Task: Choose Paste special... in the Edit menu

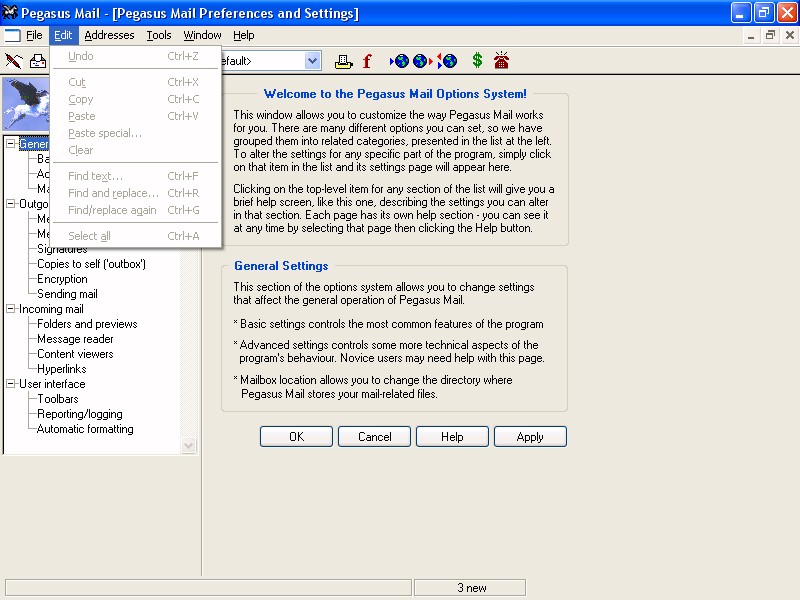Action: click(135, 133)
